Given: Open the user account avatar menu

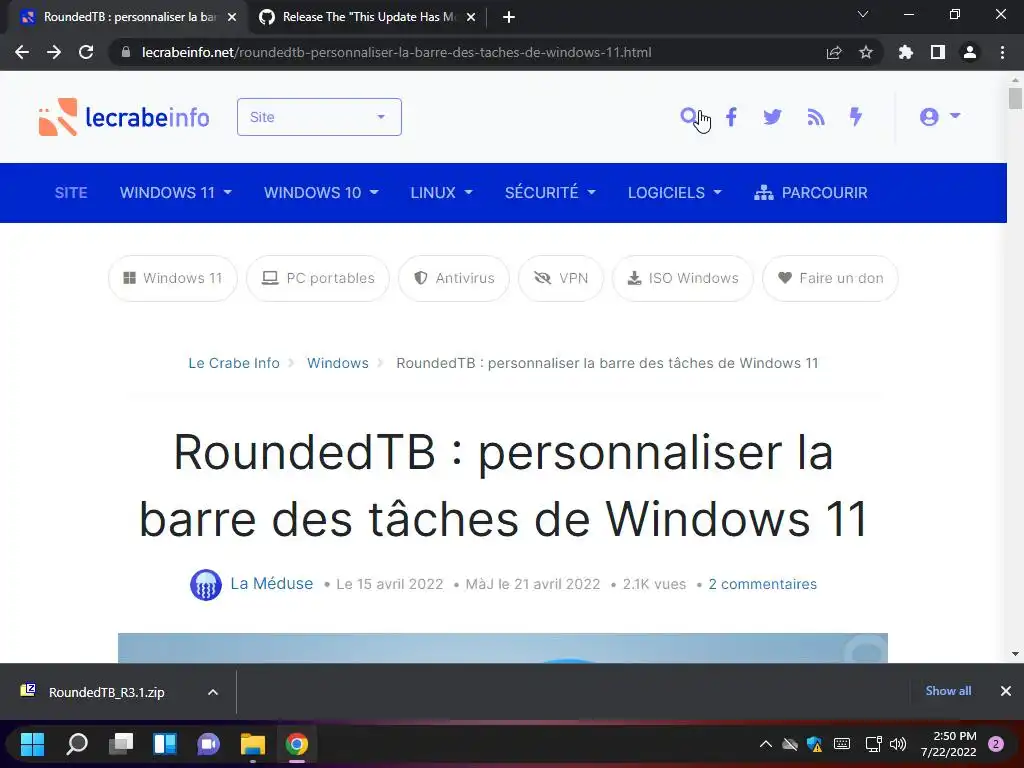Looking at the screenshot, I should tap(939, 116).
